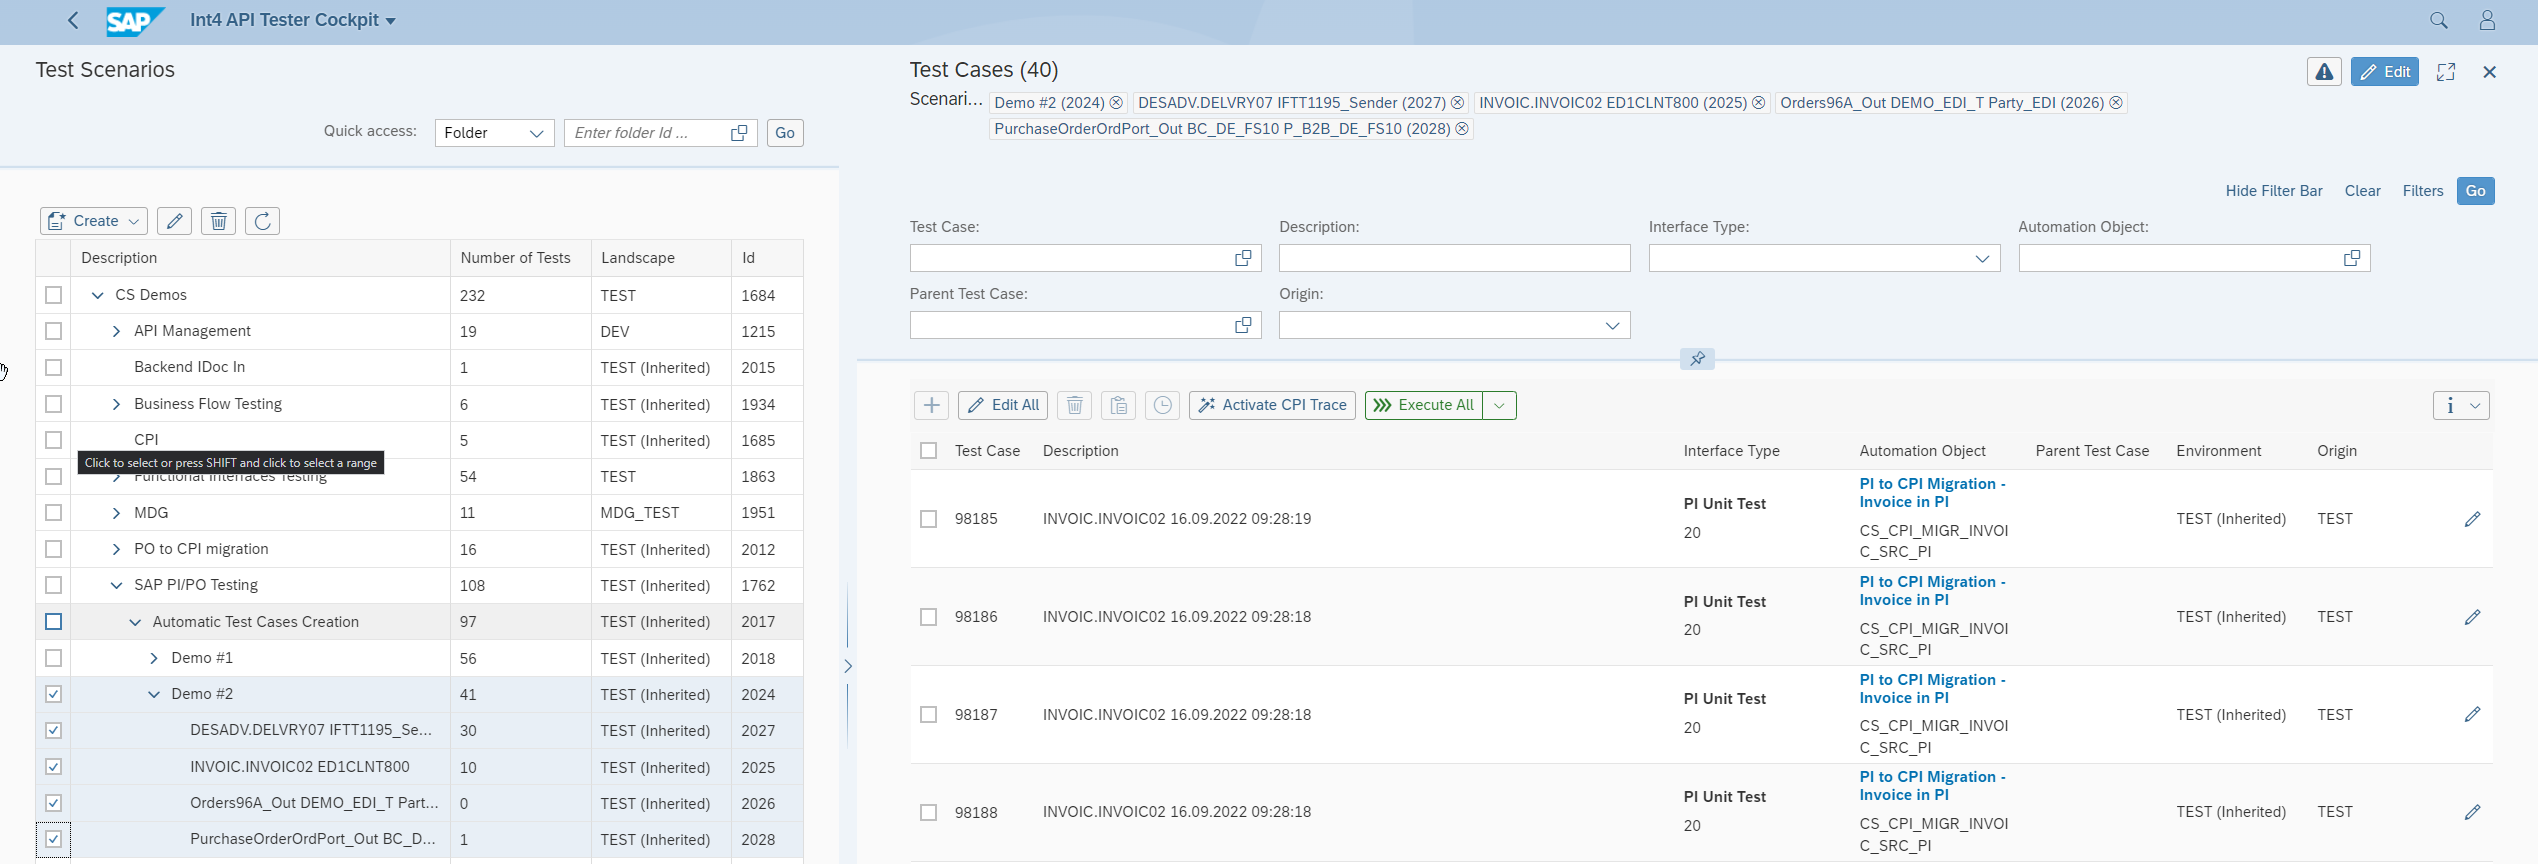Viewport: 2538px width, 864px height.
Task: Uncheck the Demo #2 scenario checkbox
Action: [54, 694]
